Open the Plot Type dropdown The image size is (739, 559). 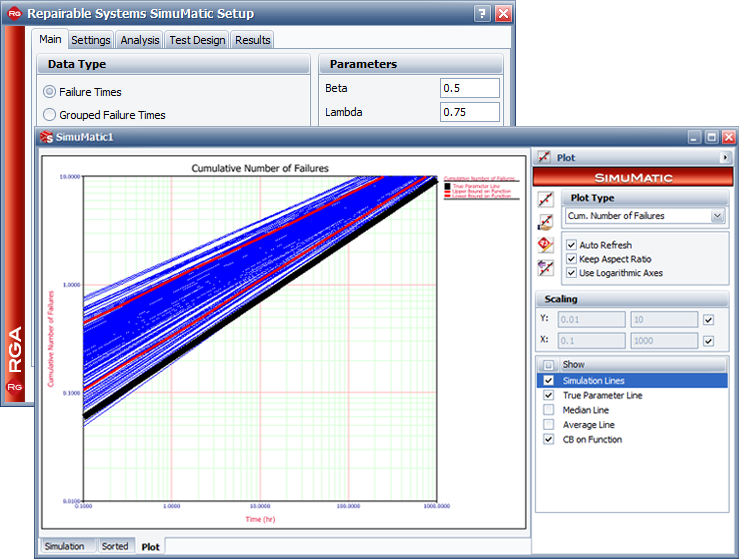coord(717,216)
